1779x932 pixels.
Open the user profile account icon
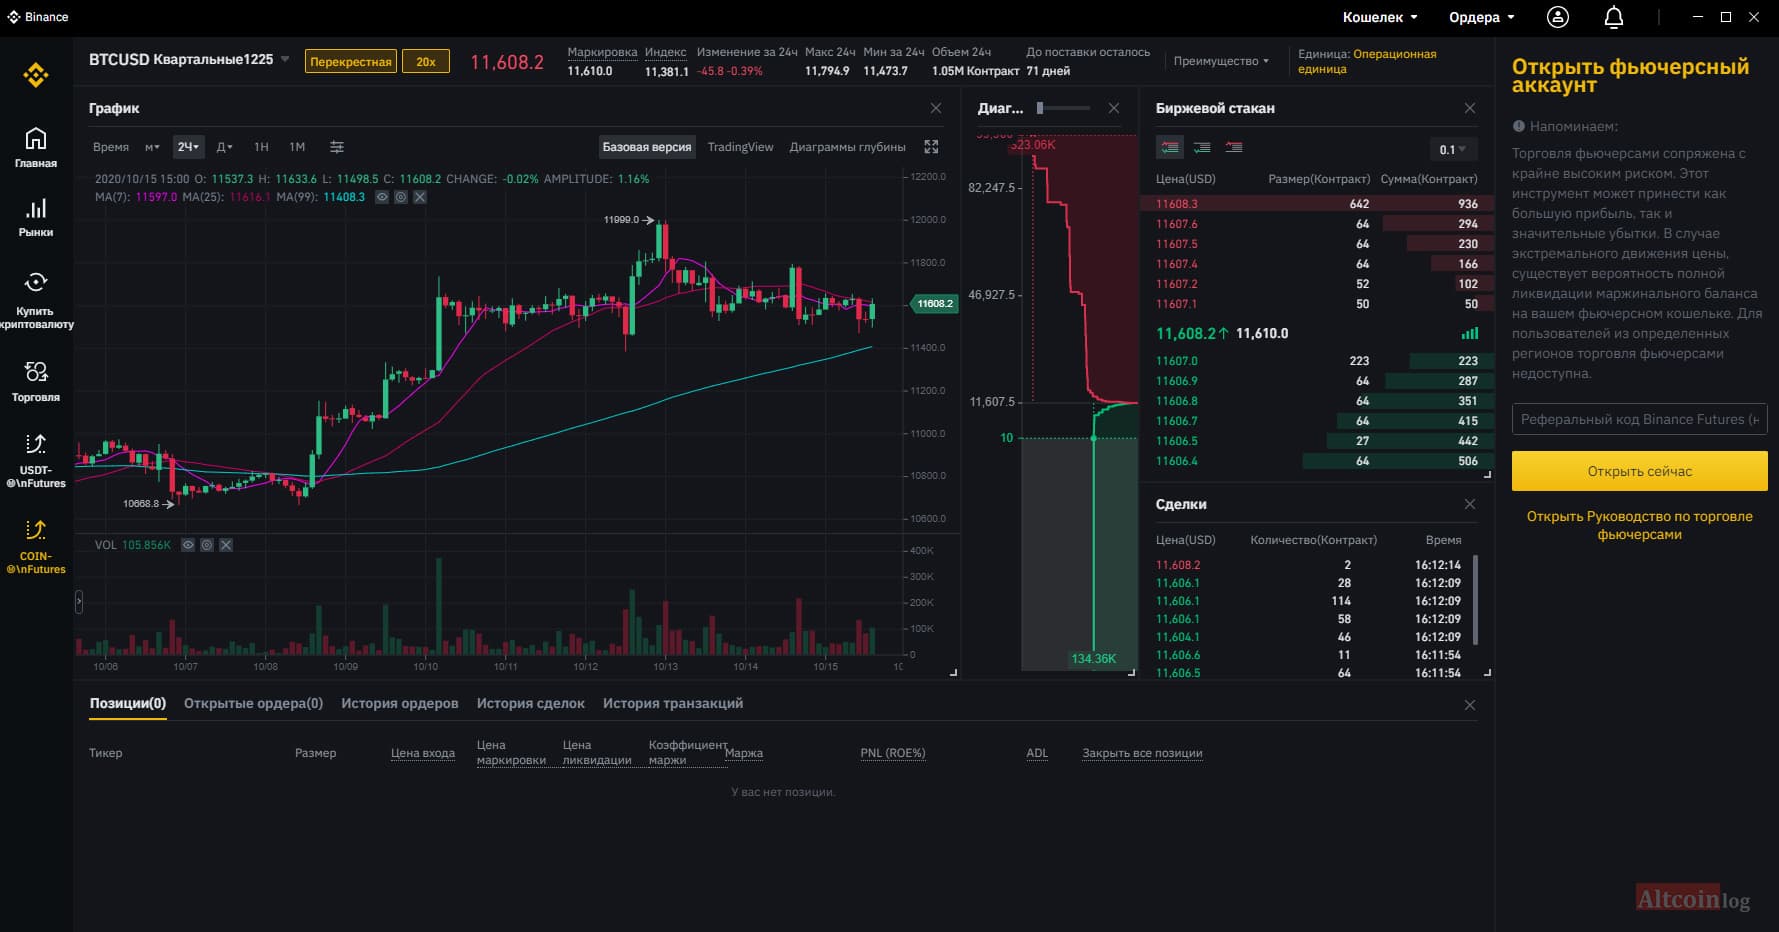[x=1558, y=17]
